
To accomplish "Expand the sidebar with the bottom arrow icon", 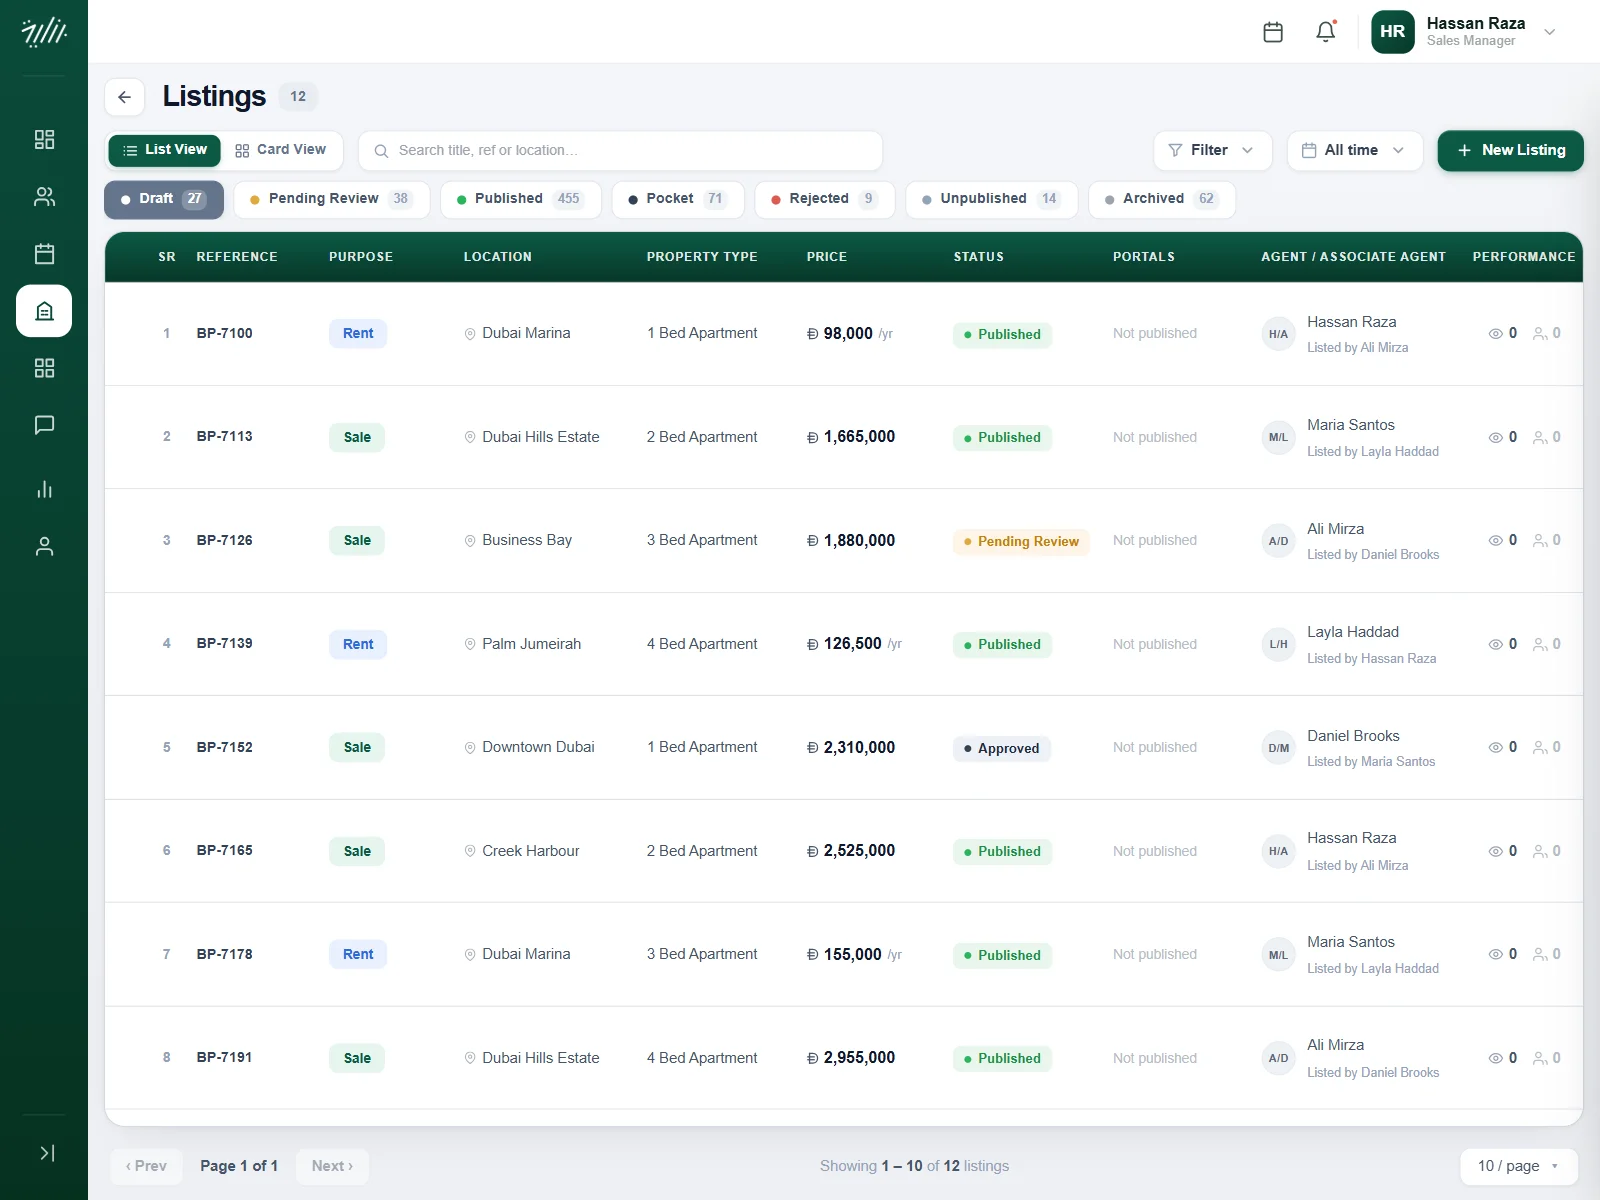I will click(46, 1153).
